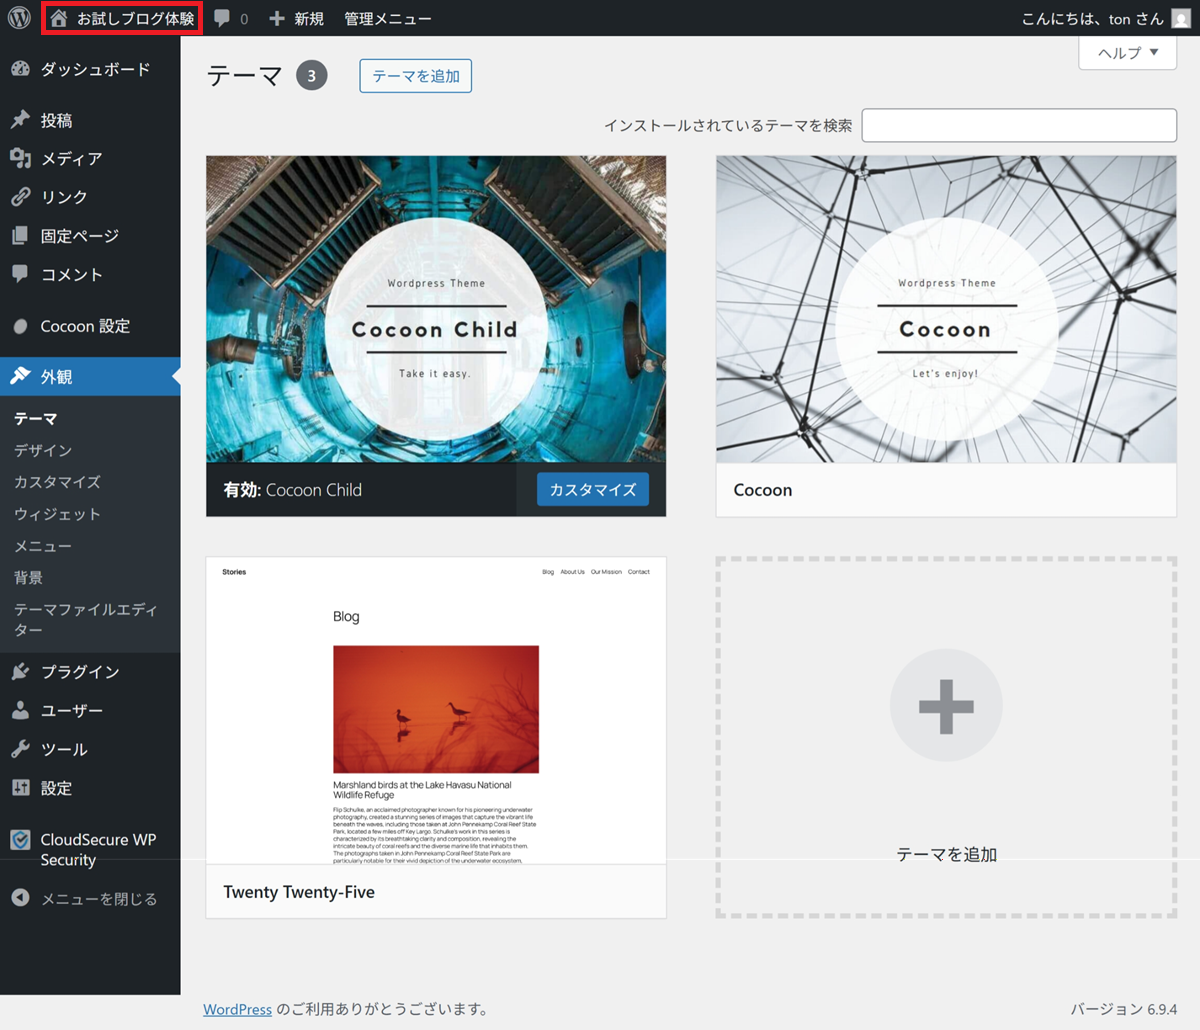
Task: Select 背景 in the 外観 submenu
Action: (28, 578)
